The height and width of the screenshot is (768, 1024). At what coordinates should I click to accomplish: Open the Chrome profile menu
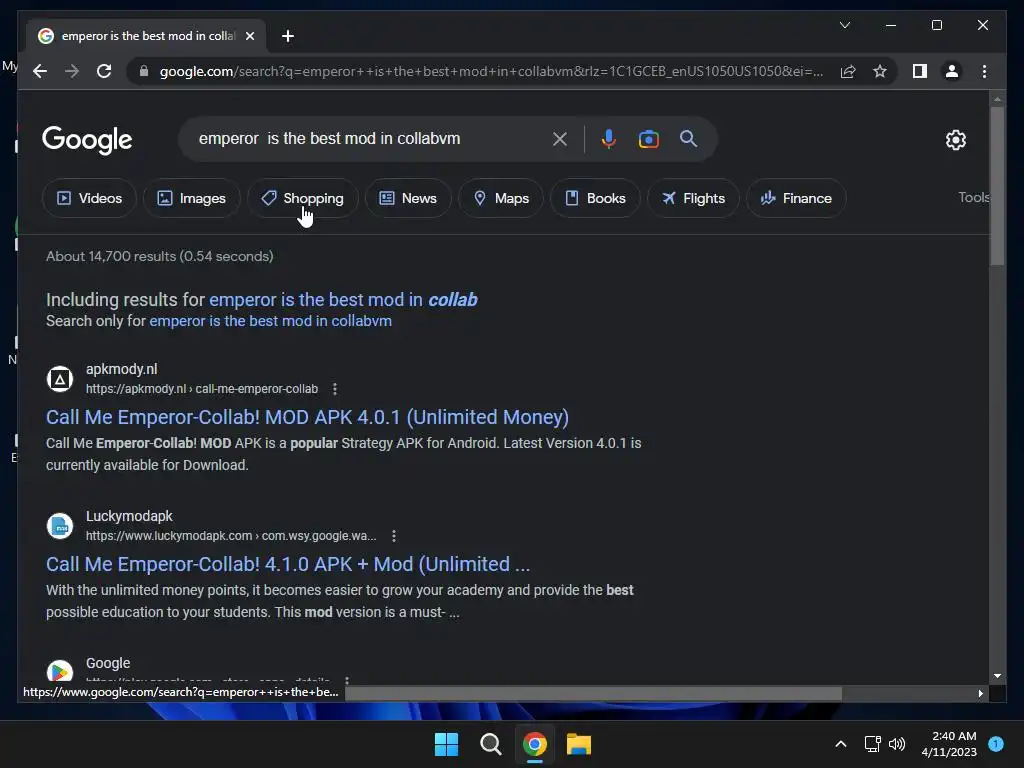(952, 71)
